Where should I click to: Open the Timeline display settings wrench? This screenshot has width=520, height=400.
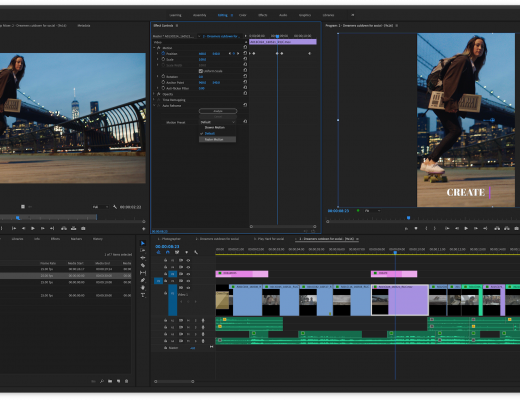[196, 252]
